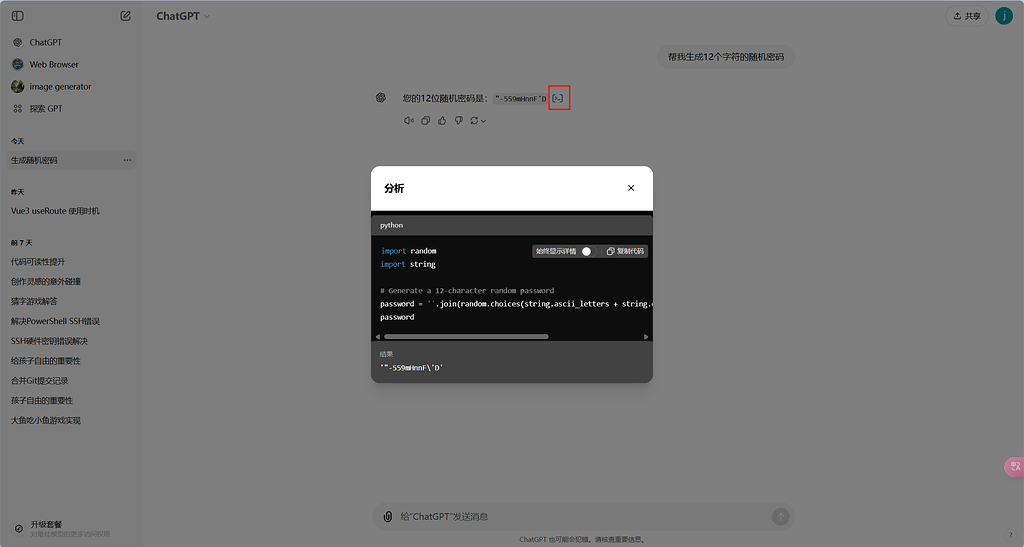Close the analysis dialog
This screenshot has width=1024, height=547.
[631, 188]
